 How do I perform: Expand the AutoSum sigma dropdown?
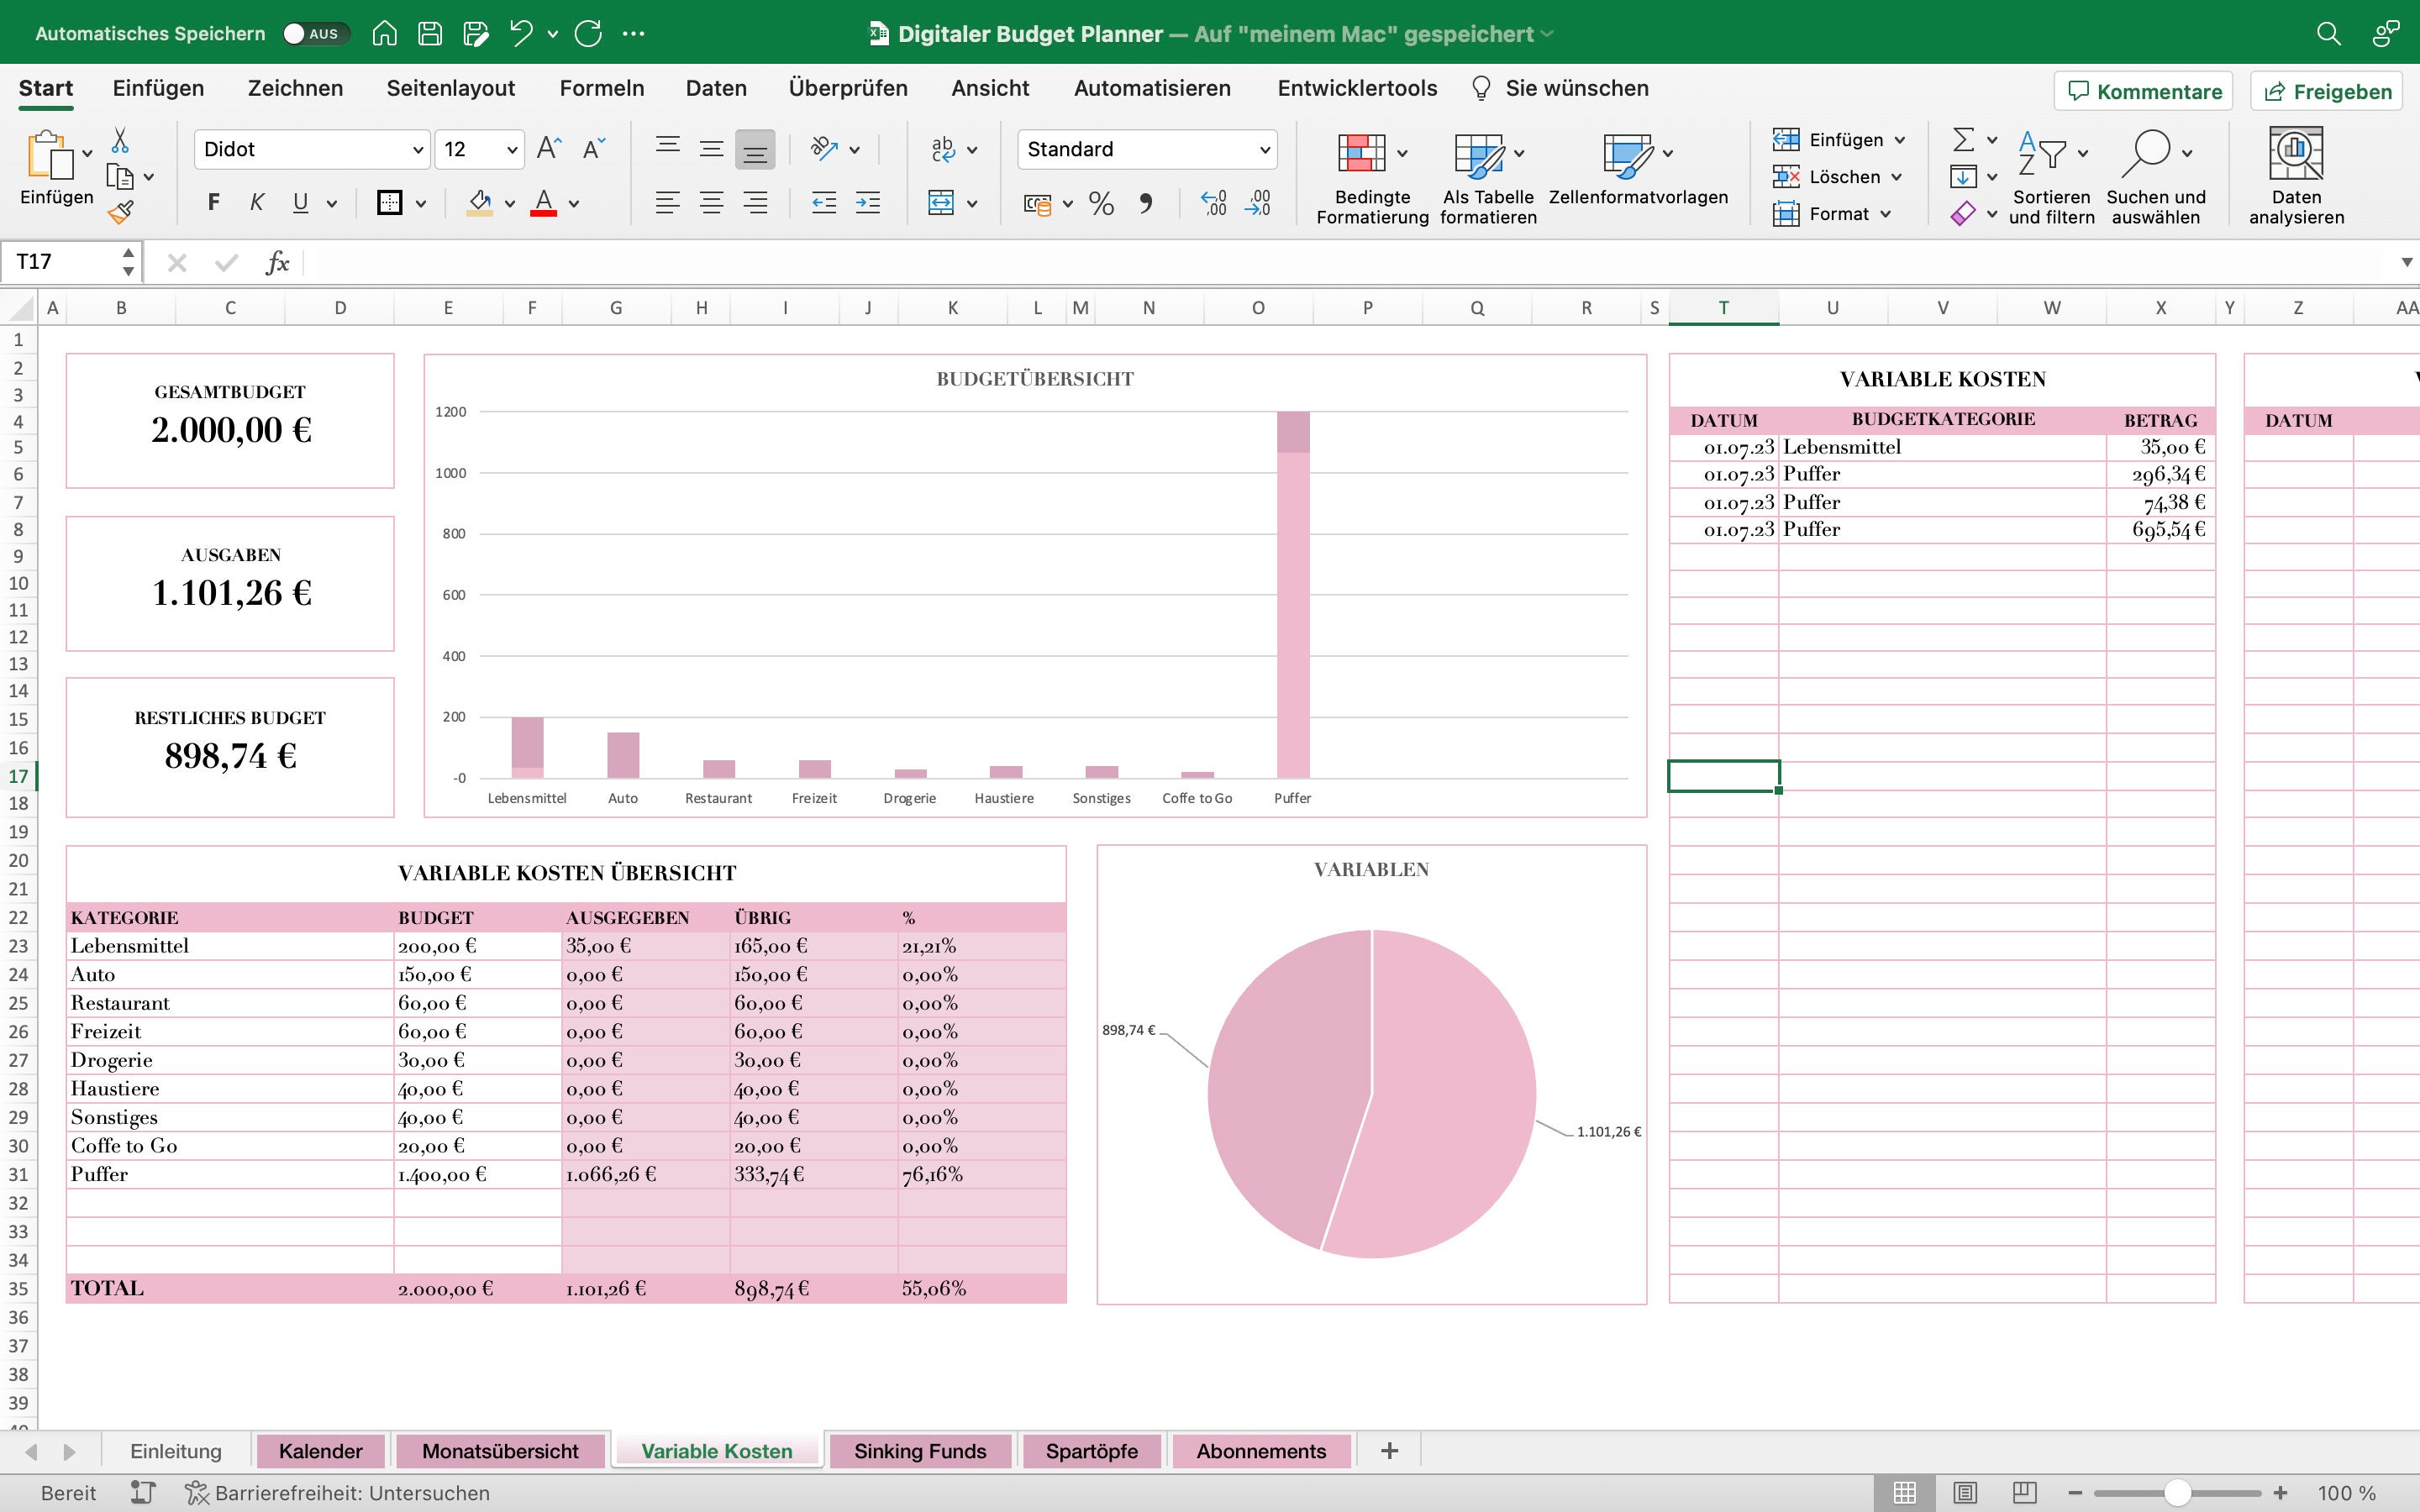tap(1992, 140)
